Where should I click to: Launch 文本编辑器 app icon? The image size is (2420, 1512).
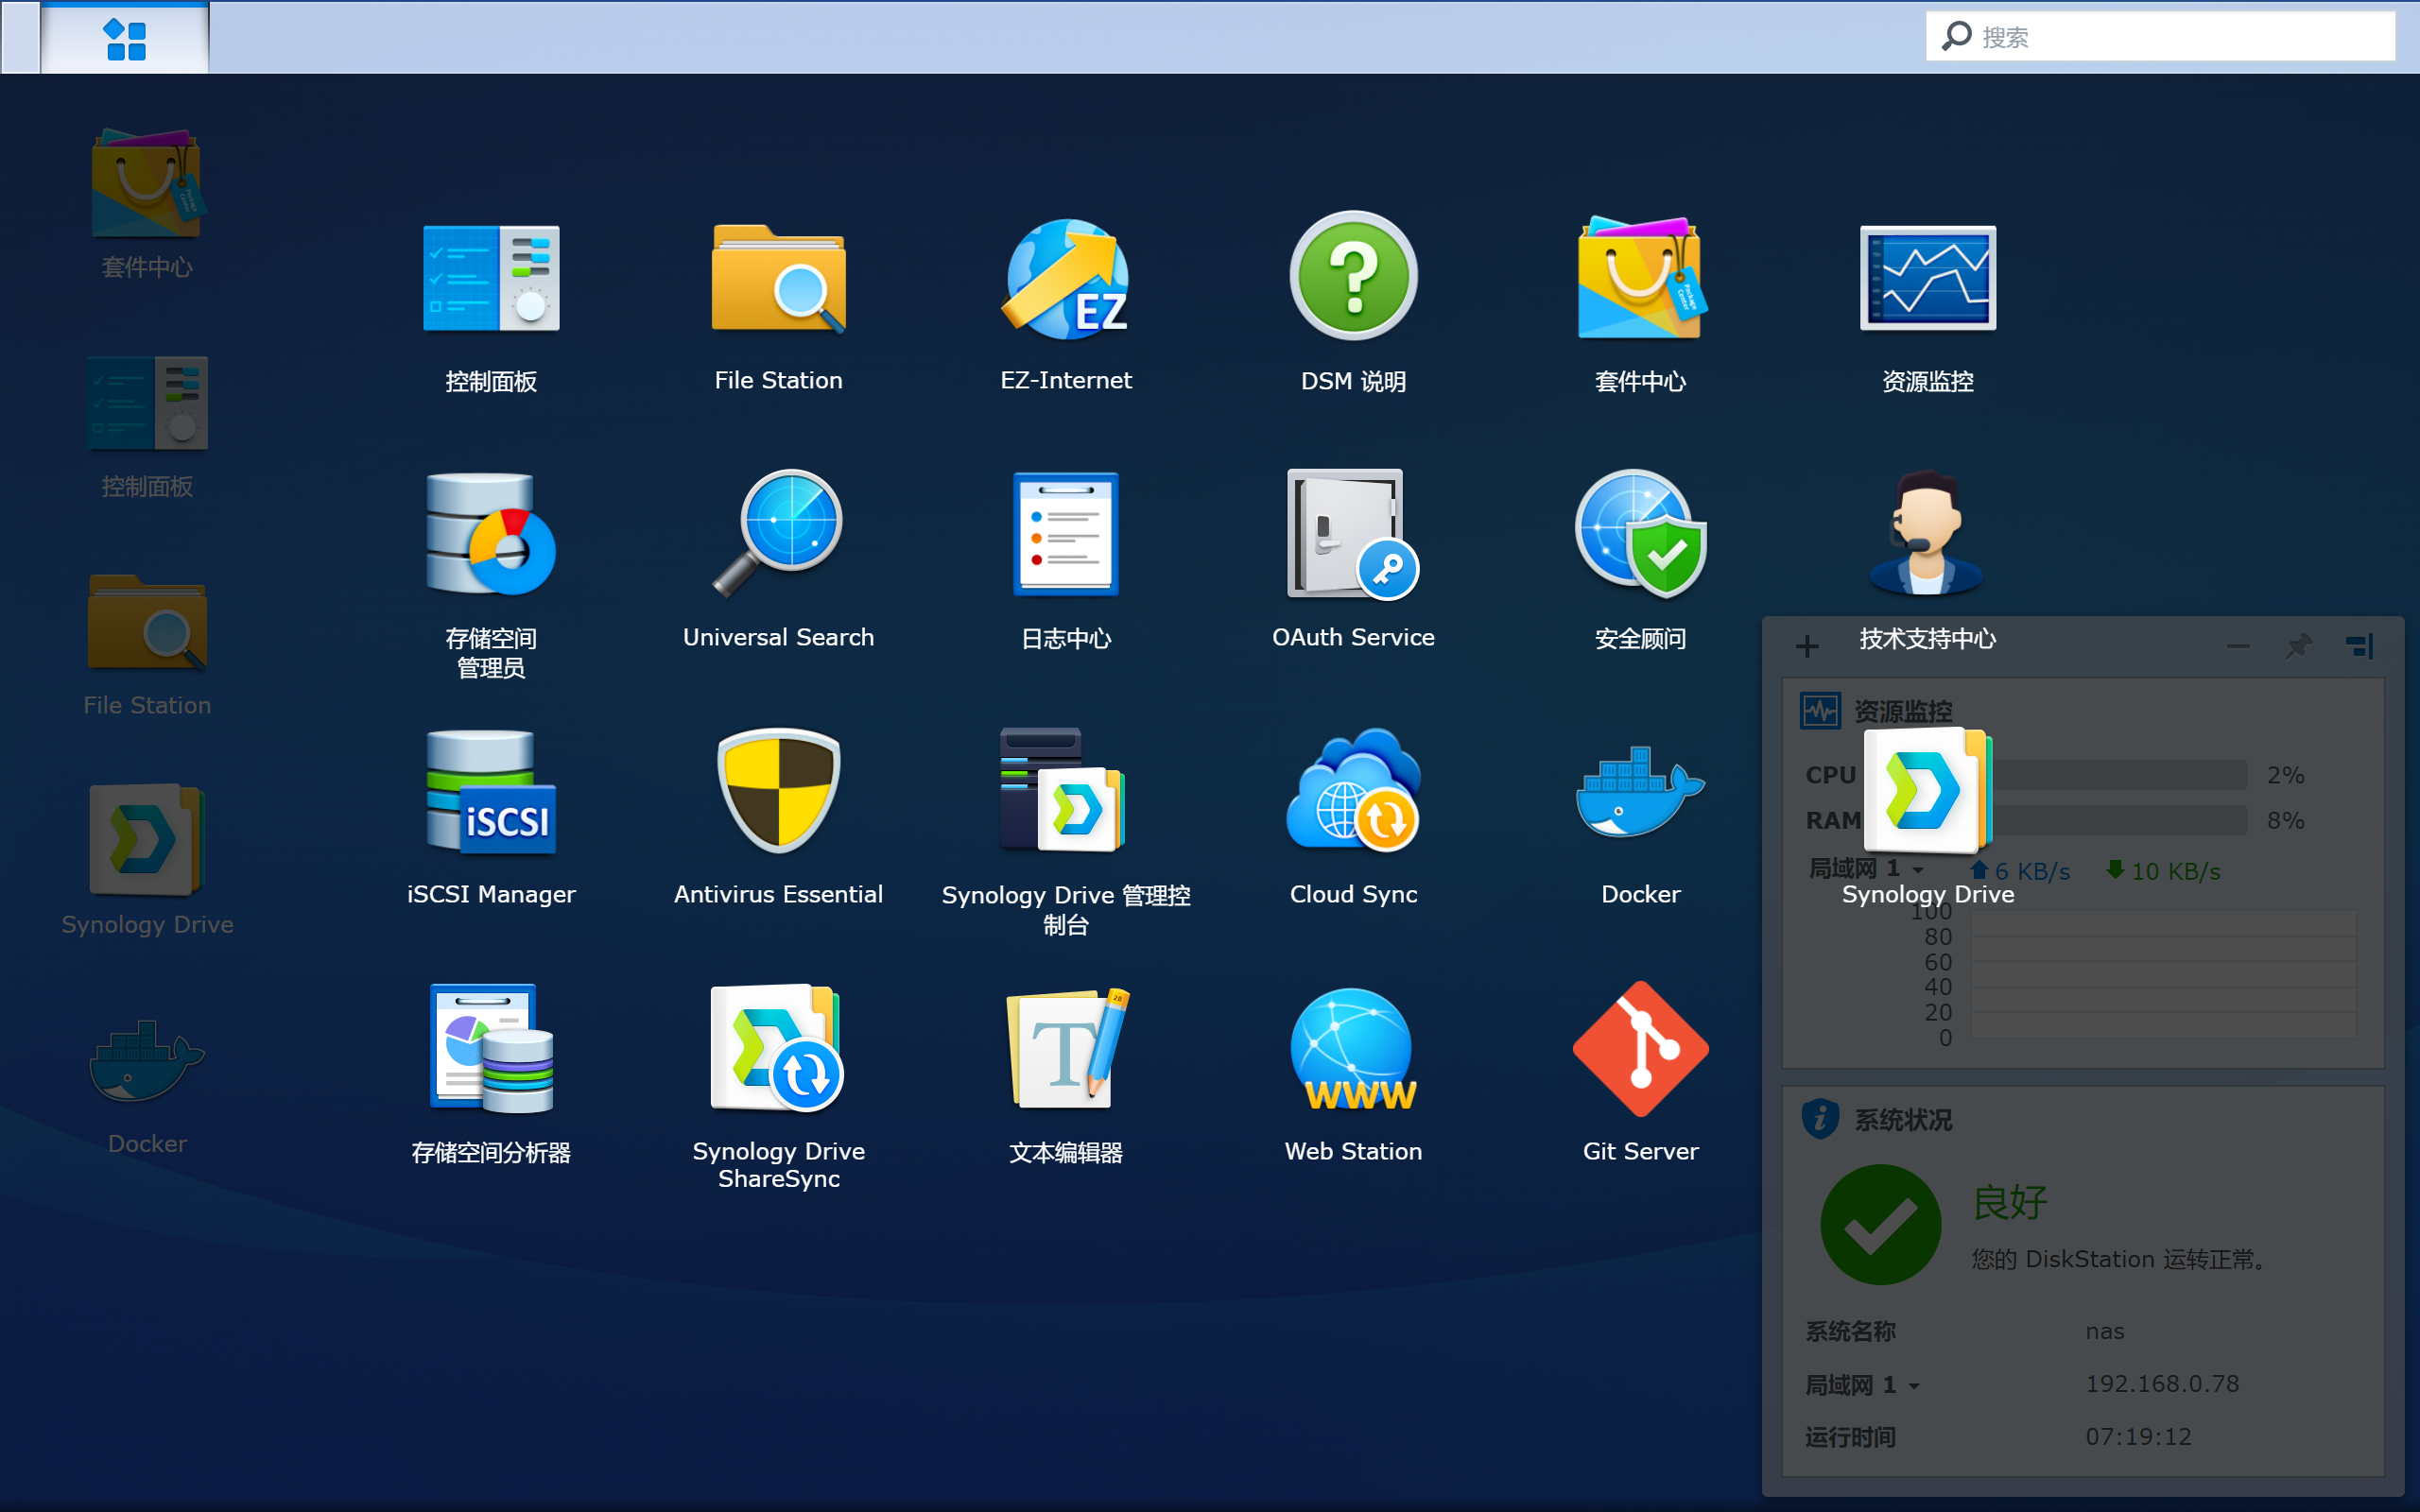tap(1066, 1048)
